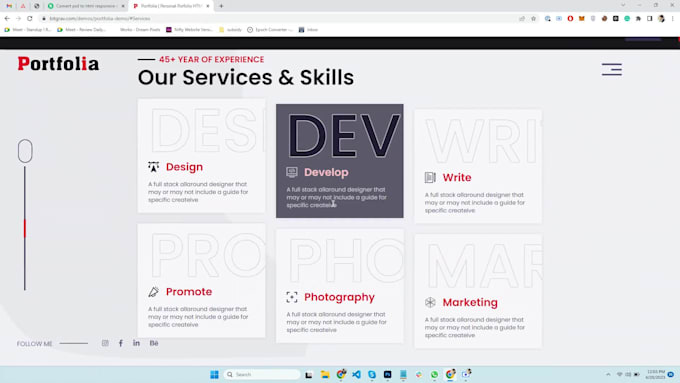Select the Photography card title
680x383 pixels.
tap(339, 298)
